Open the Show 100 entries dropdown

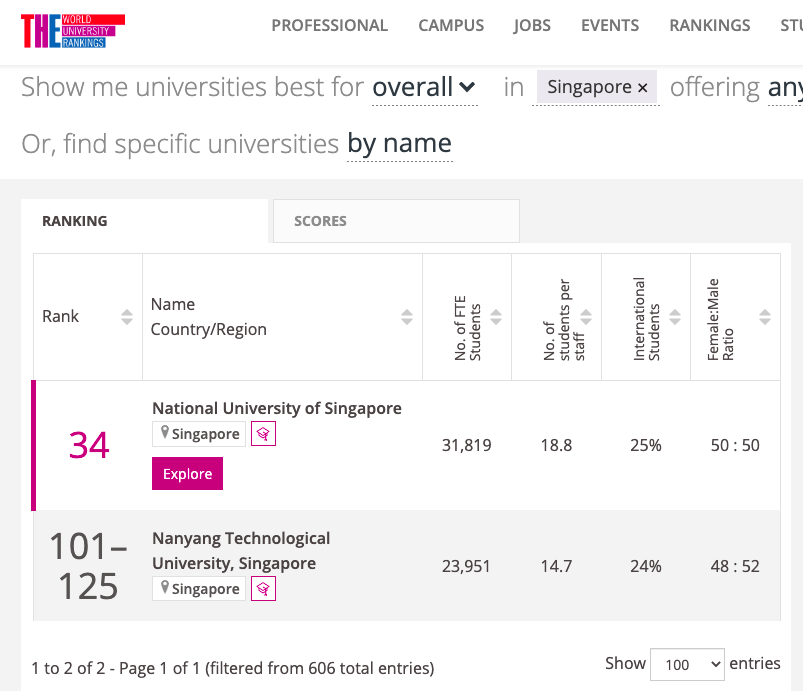click(x=687, y=664)
